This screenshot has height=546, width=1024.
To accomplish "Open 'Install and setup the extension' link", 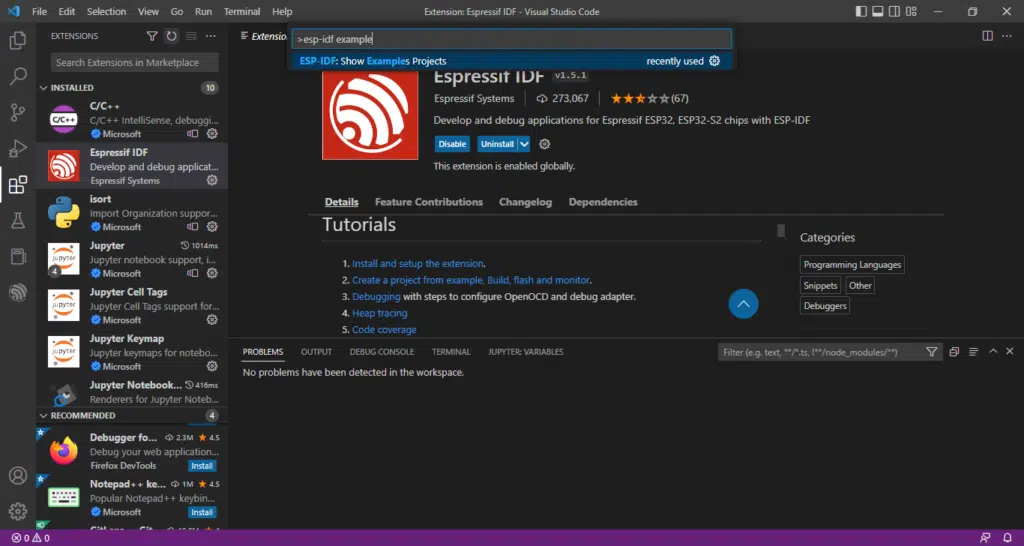I will click(418, 264).
